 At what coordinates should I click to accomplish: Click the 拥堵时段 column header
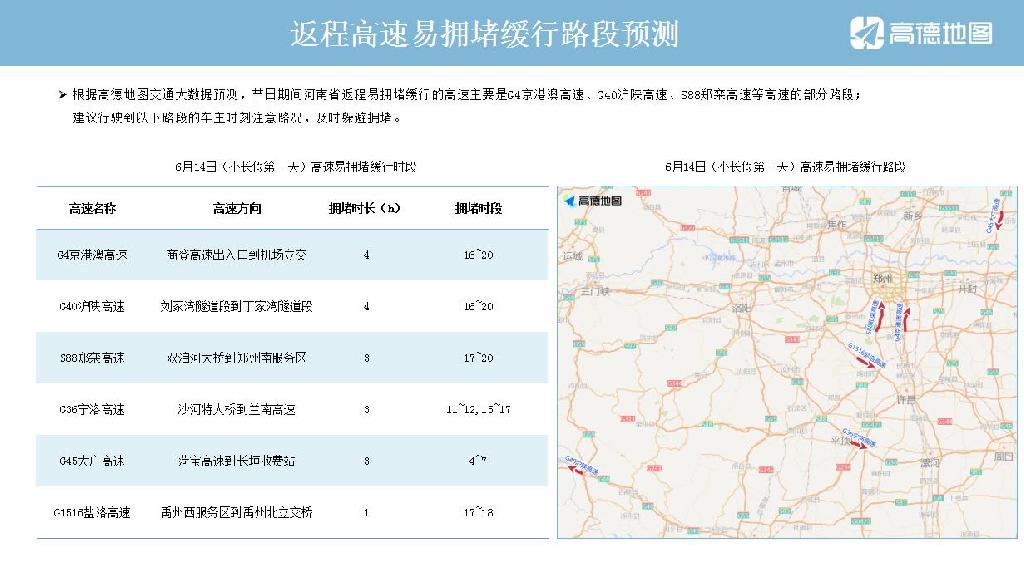[x=478, y=208]
